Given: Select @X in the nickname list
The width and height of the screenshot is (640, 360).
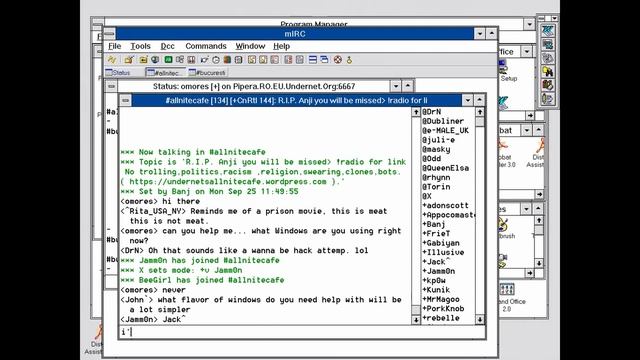Looking at the screenshot, I should pos(427,196).
